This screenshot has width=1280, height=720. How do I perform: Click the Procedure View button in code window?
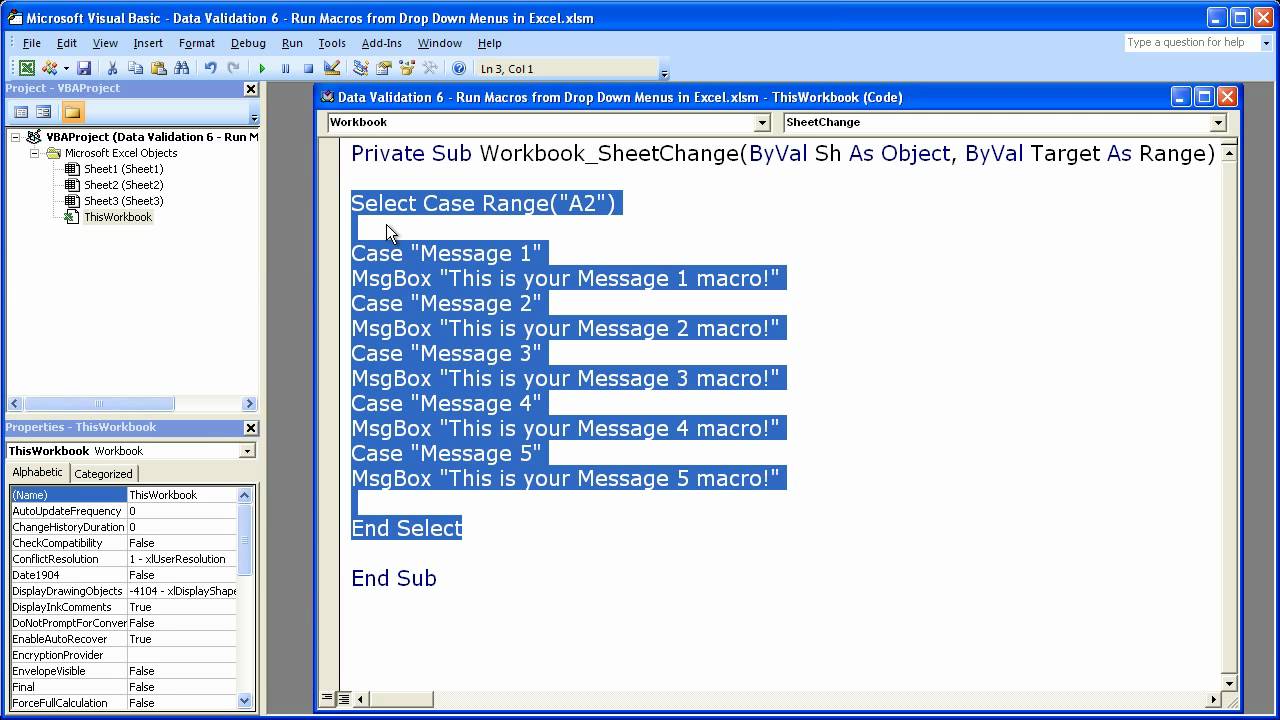(327, 699)
